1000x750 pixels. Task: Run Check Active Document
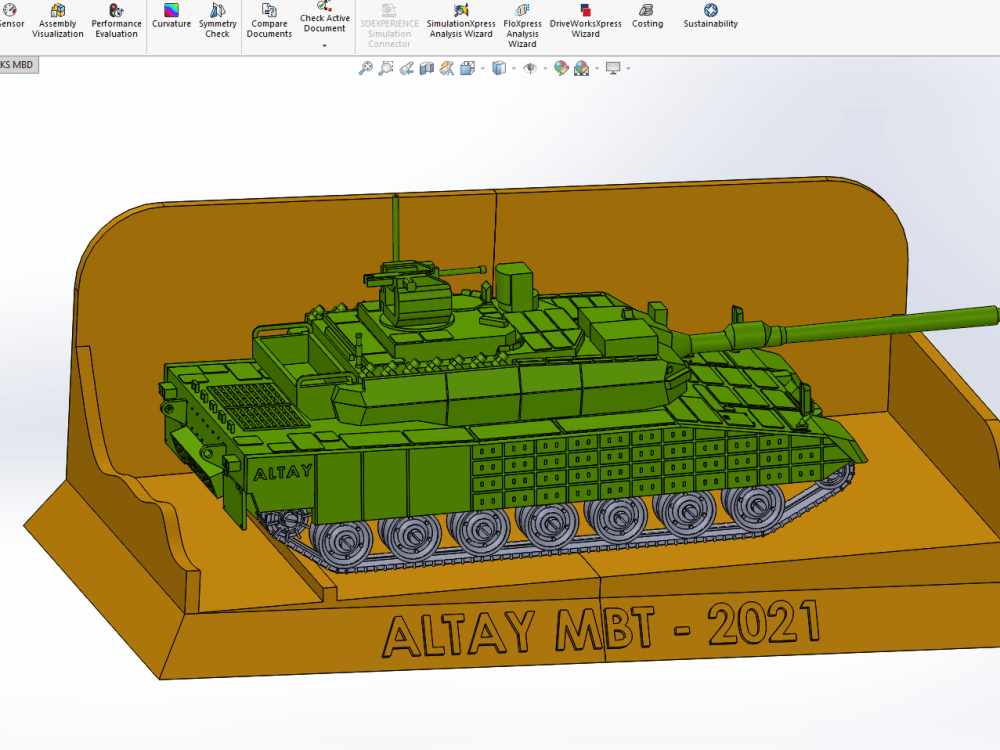(x=325, y=17)
